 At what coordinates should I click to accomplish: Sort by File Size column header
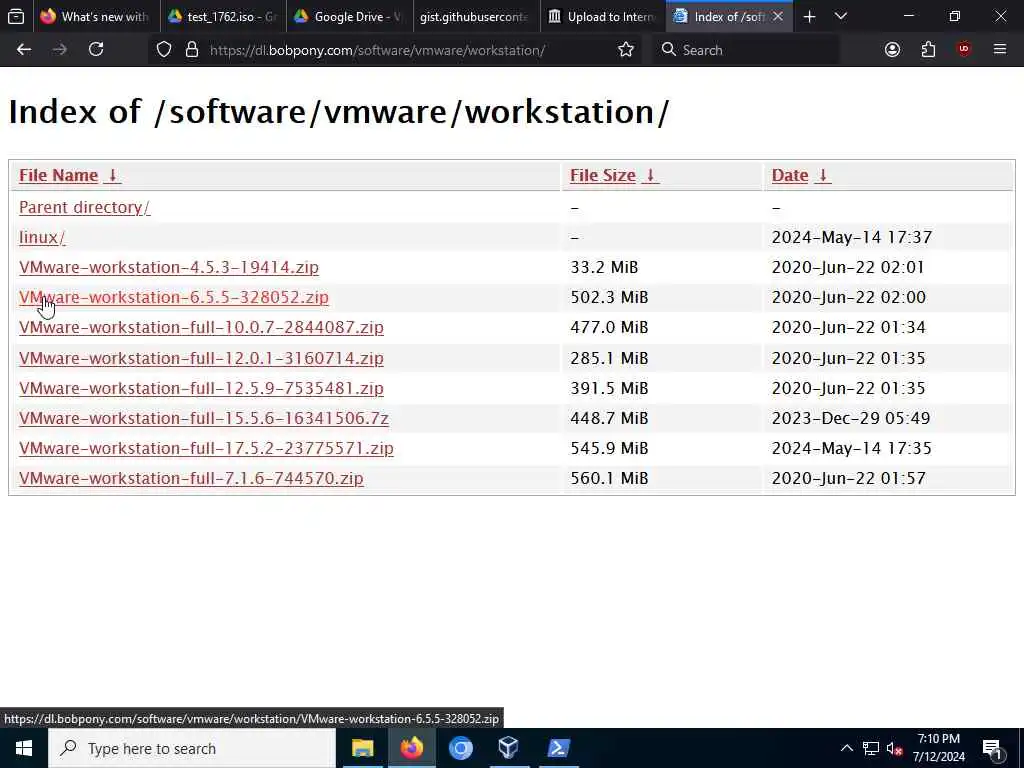click(603, 175)
